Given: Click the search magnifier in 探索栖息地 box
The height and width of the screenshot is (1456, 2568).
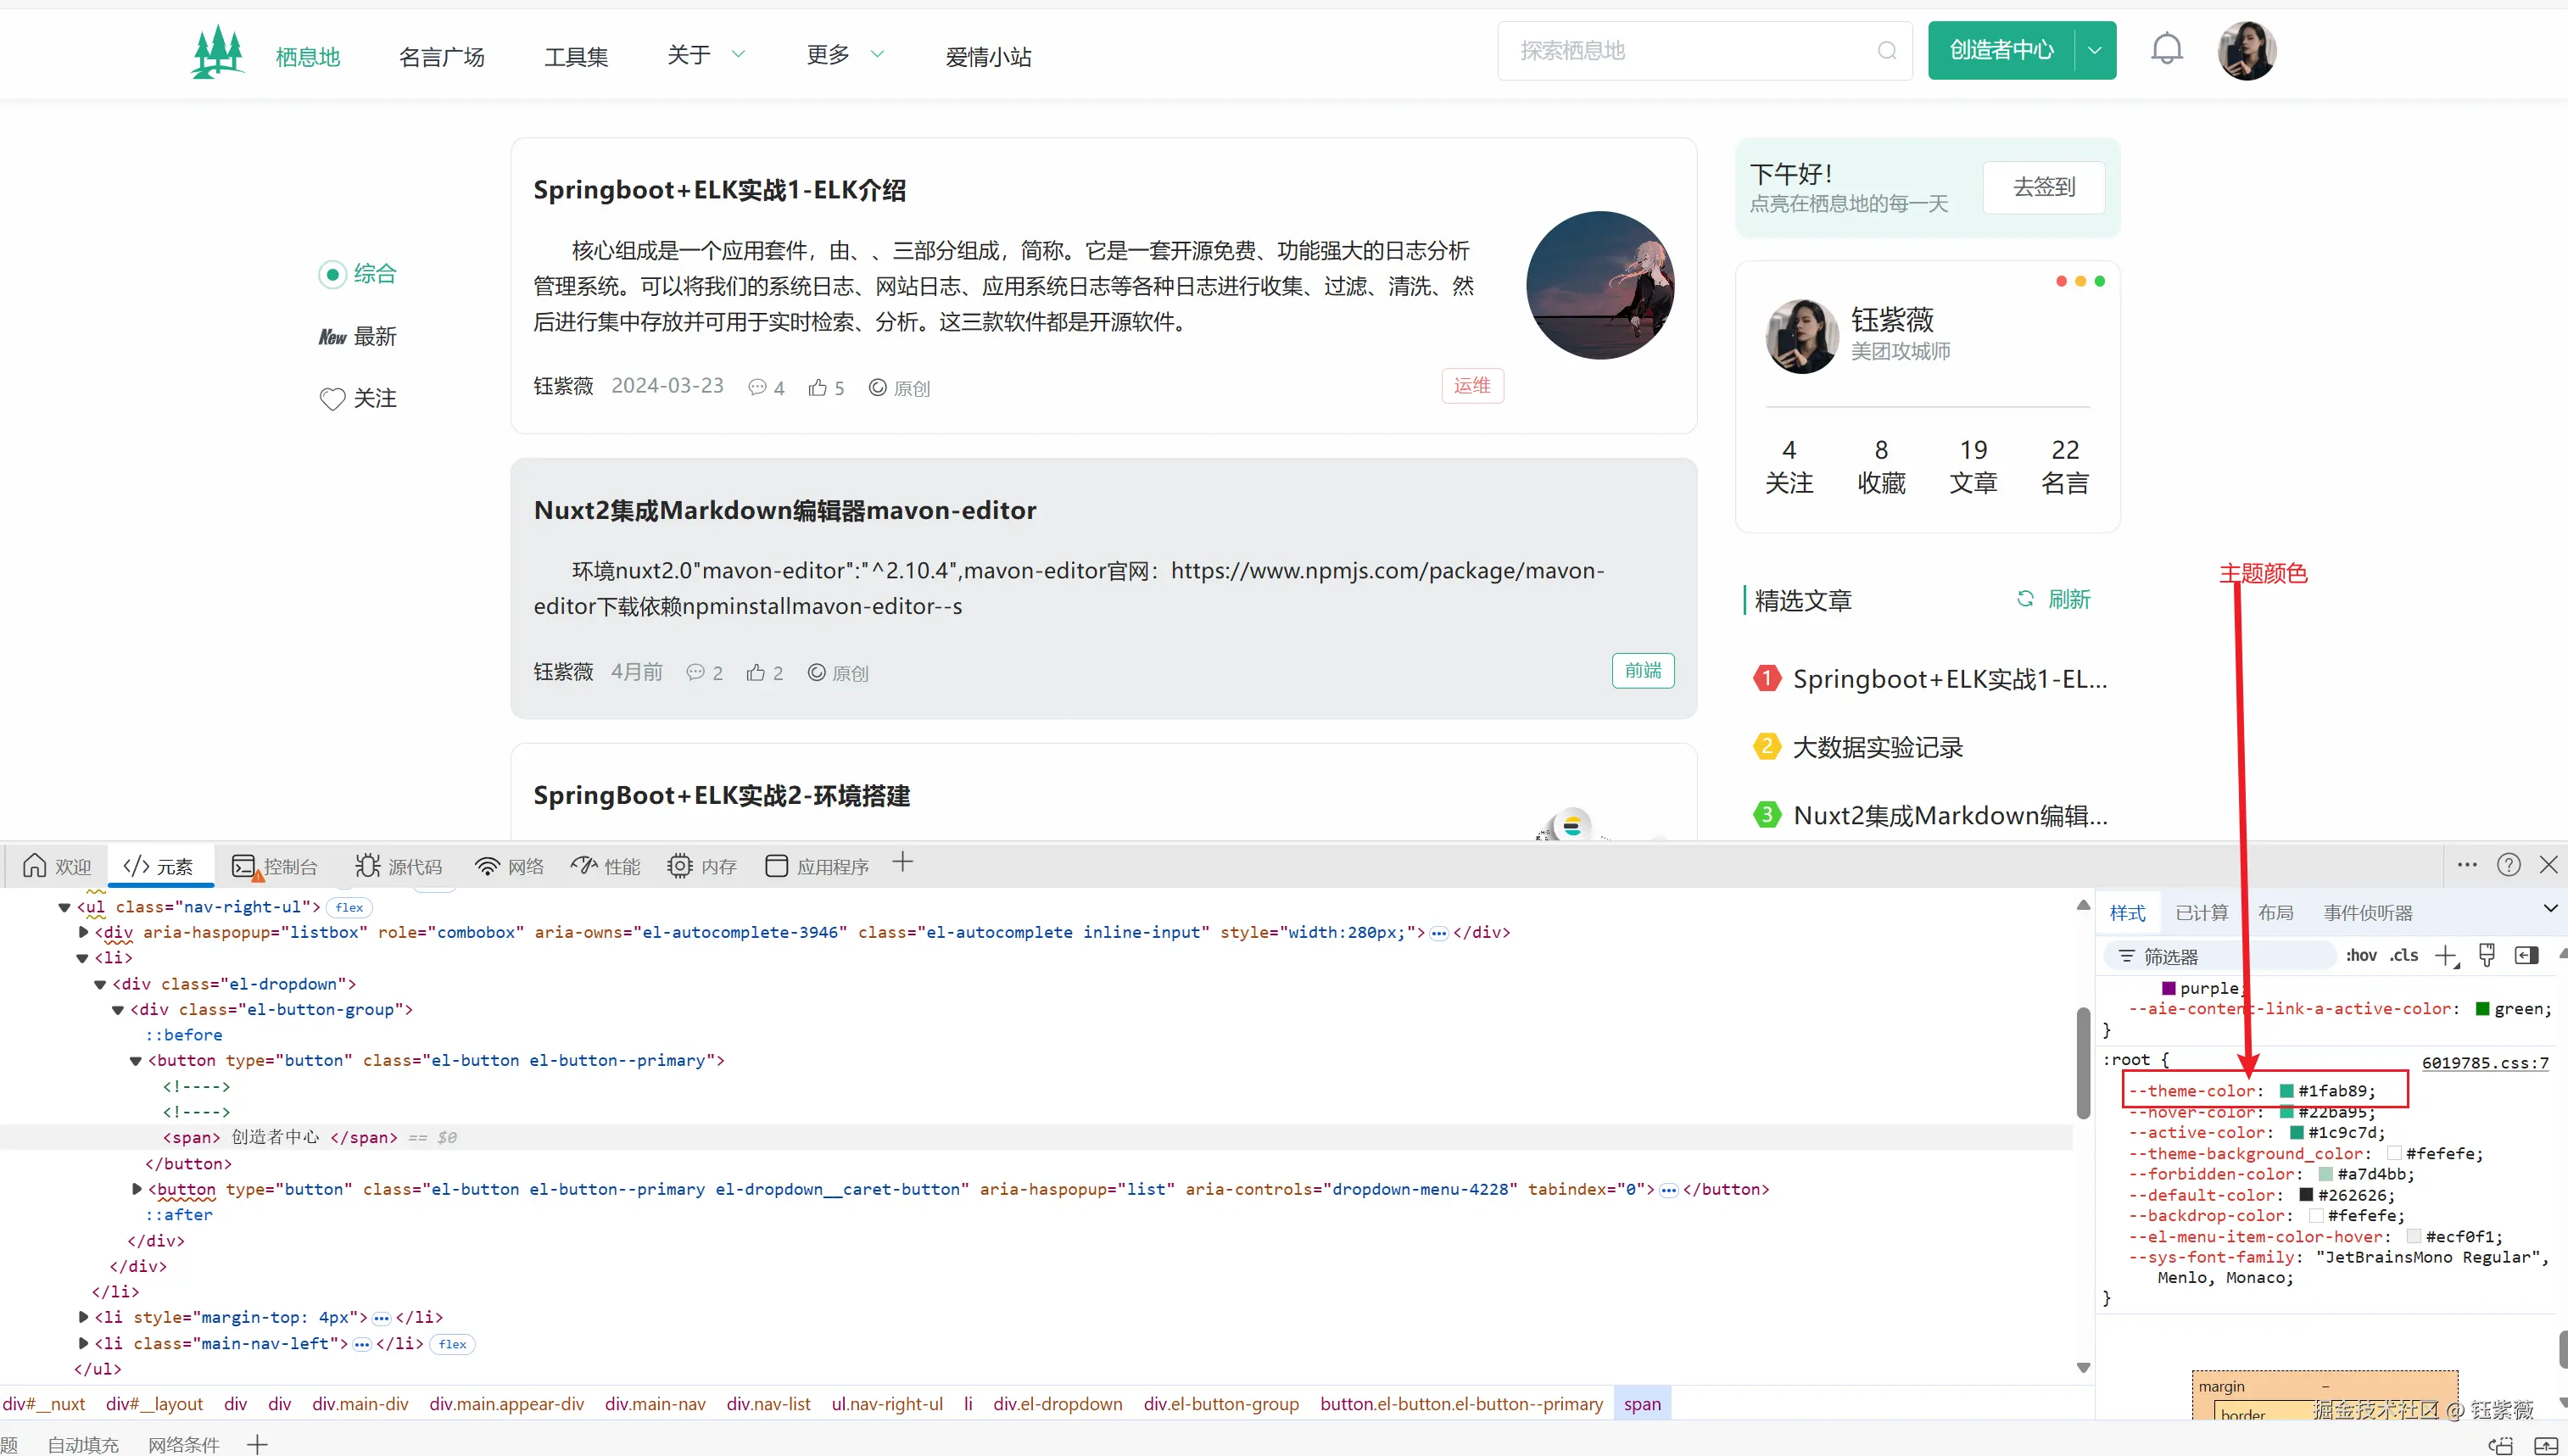Looking at the screenshot, I should pyautogui.click(x=1886, y=50).
